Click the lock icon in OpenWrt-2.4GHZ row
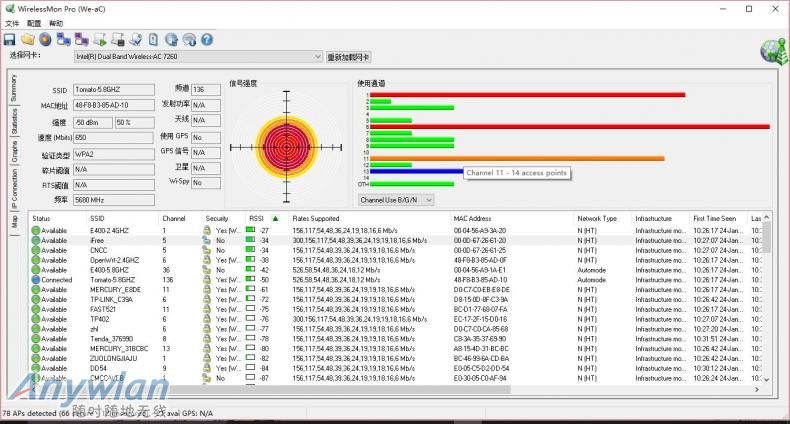Viewport: 790px width, 424px height. [207, 260]
